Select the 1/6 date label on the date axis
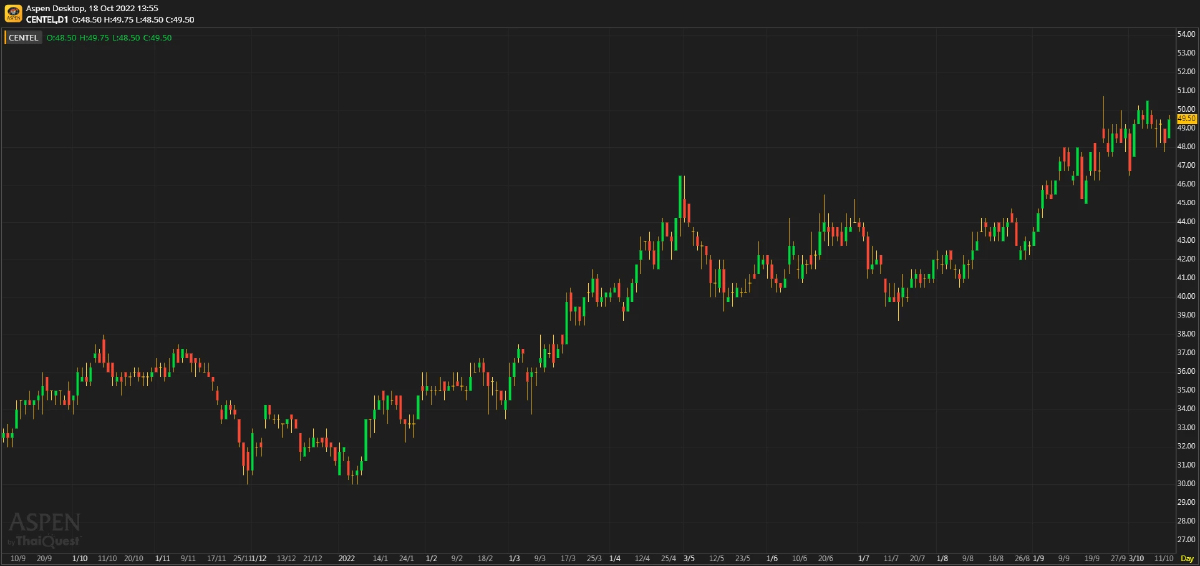The height and width of the screenshot is (566, 1200). [772, 558]
